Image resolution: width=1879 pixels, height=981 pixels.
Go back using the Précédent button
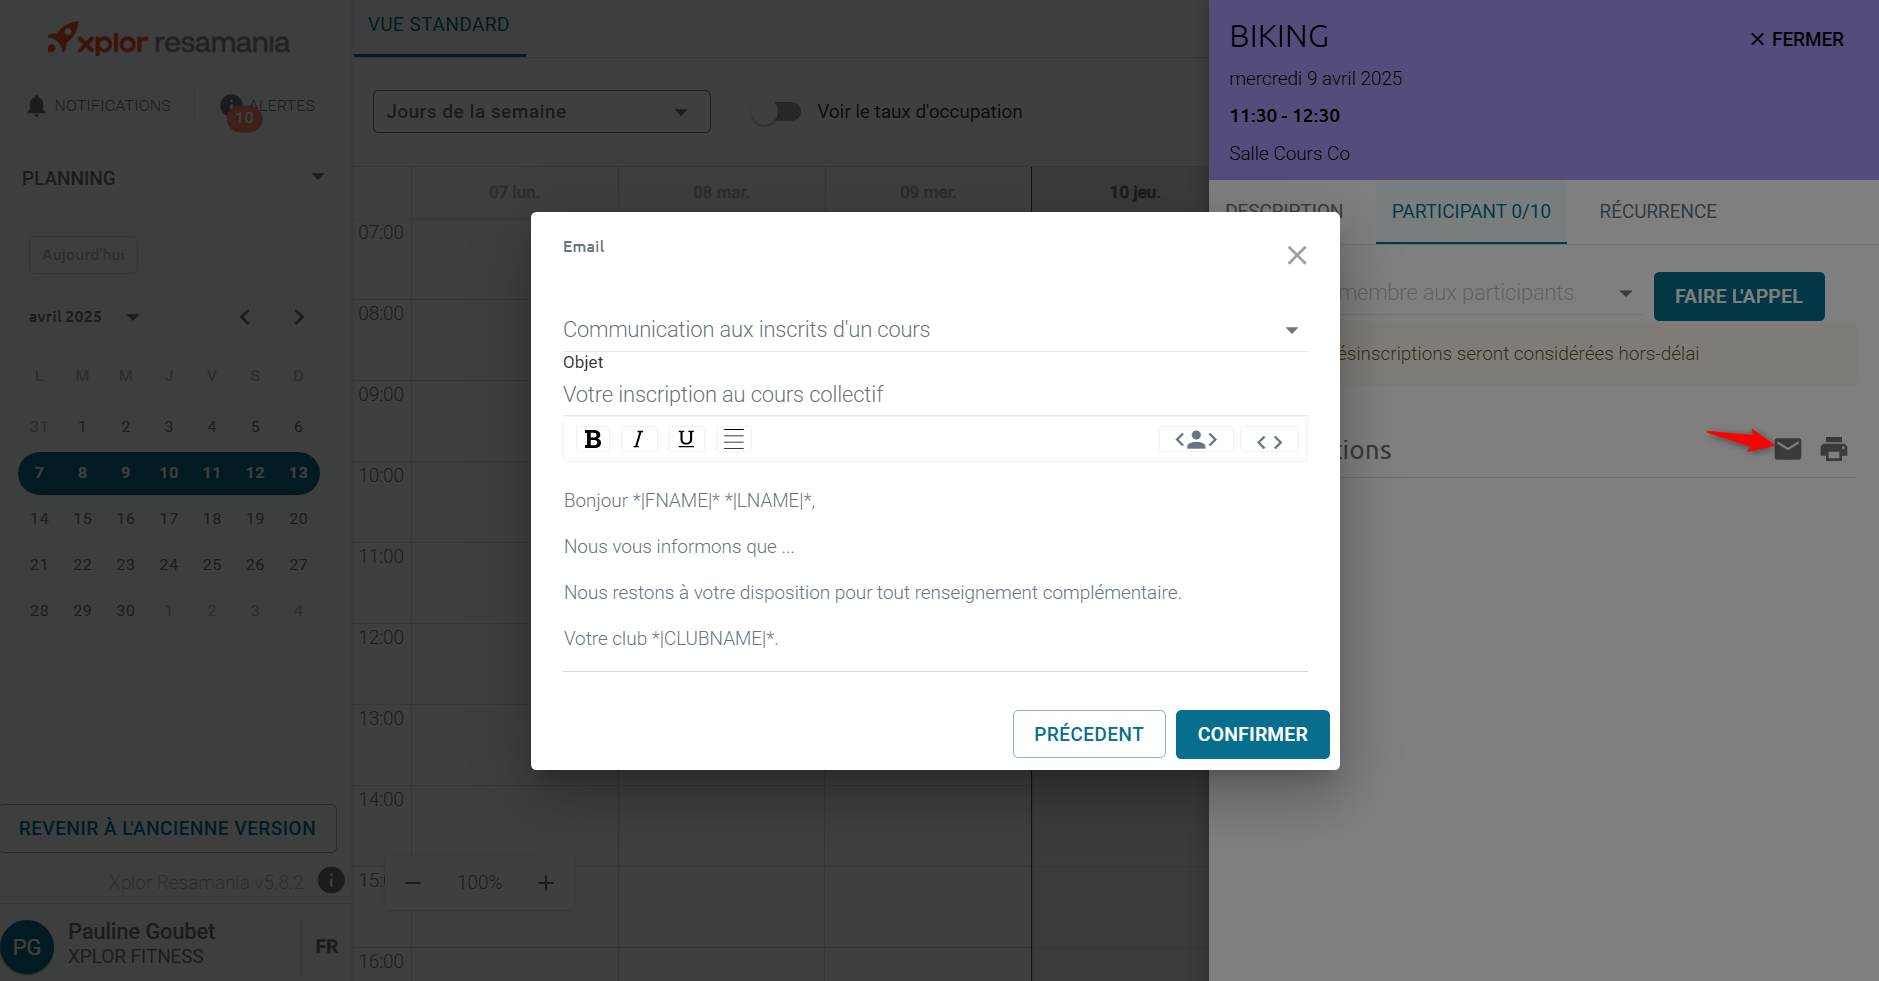[1088, 734]
